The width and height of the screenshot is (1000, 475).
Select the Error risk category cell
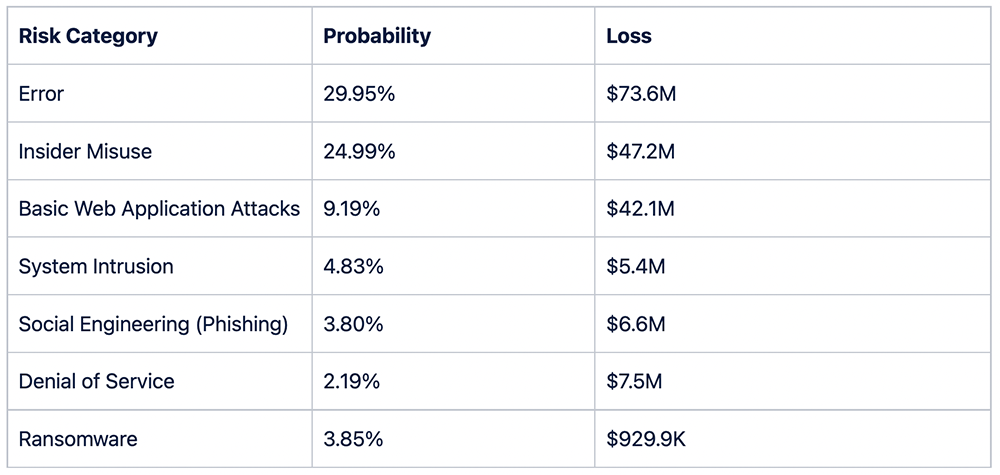[41, 94]
